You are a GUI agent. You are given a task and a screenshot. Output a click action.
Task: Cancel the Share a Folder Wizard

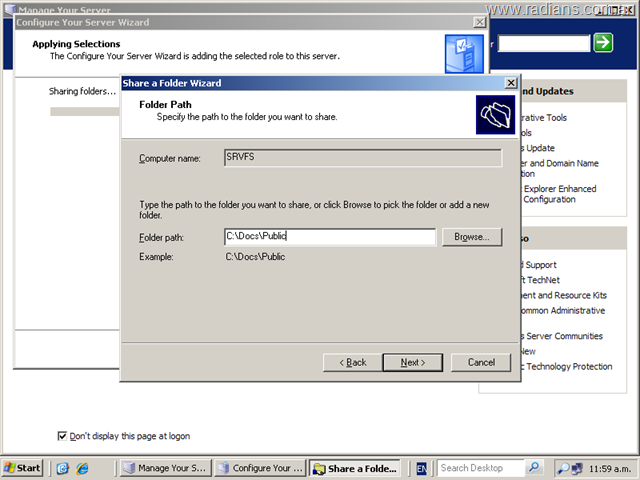click(x=481, y=362)
